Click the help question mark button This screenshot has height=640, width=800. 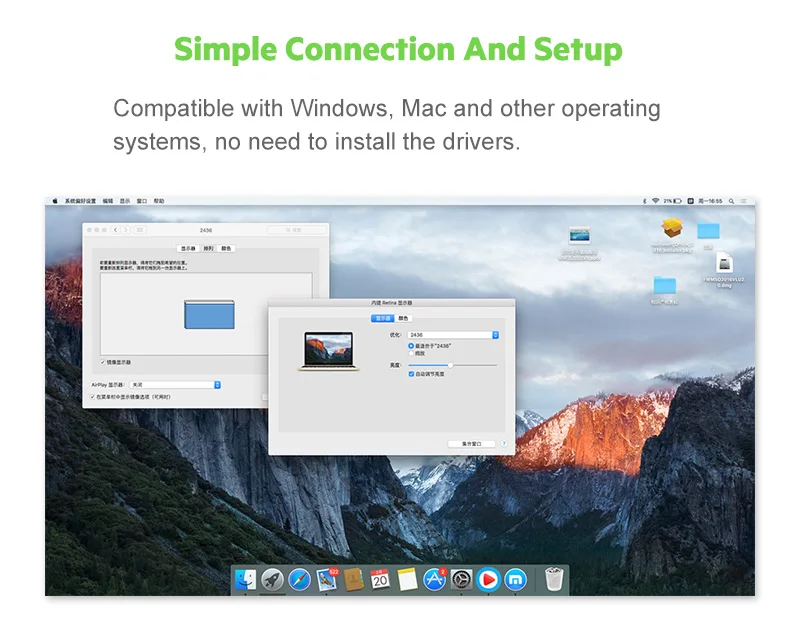click(504, 444)
